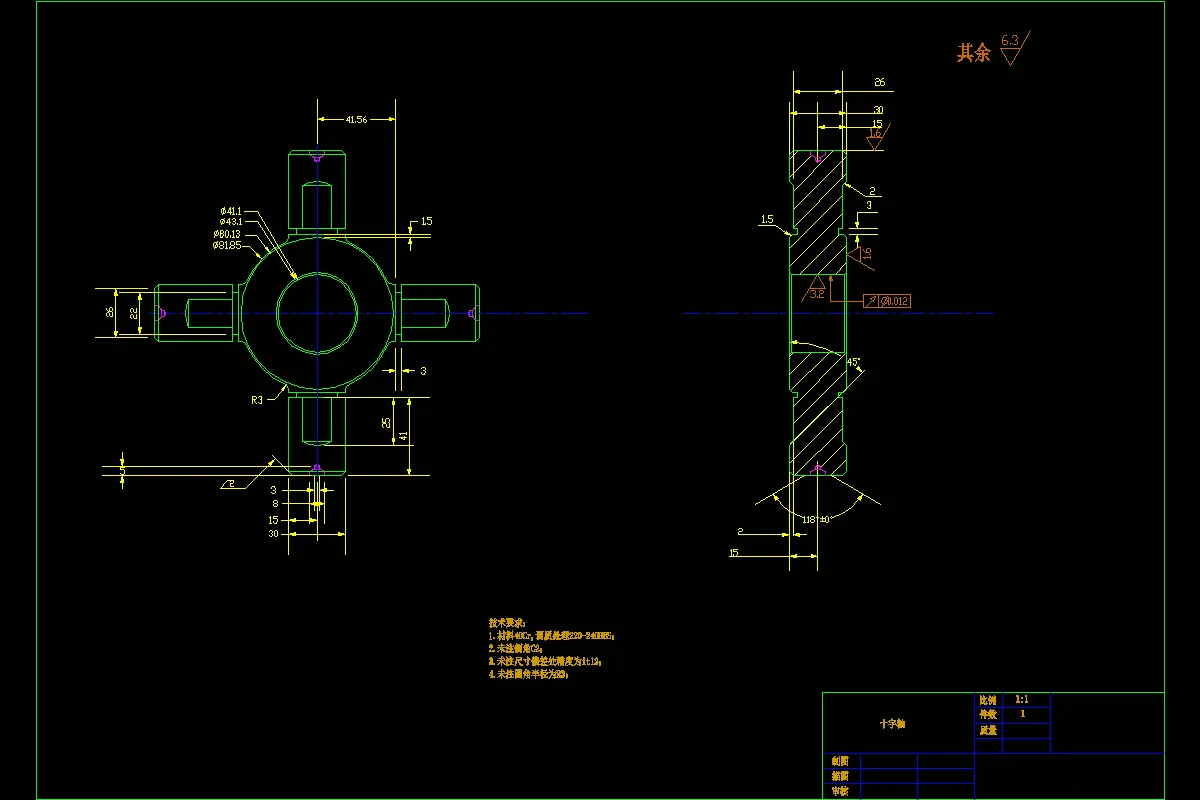Select the 比例 cell in title block
This screenshot has height=800, width=1200.
coord(989,700)
